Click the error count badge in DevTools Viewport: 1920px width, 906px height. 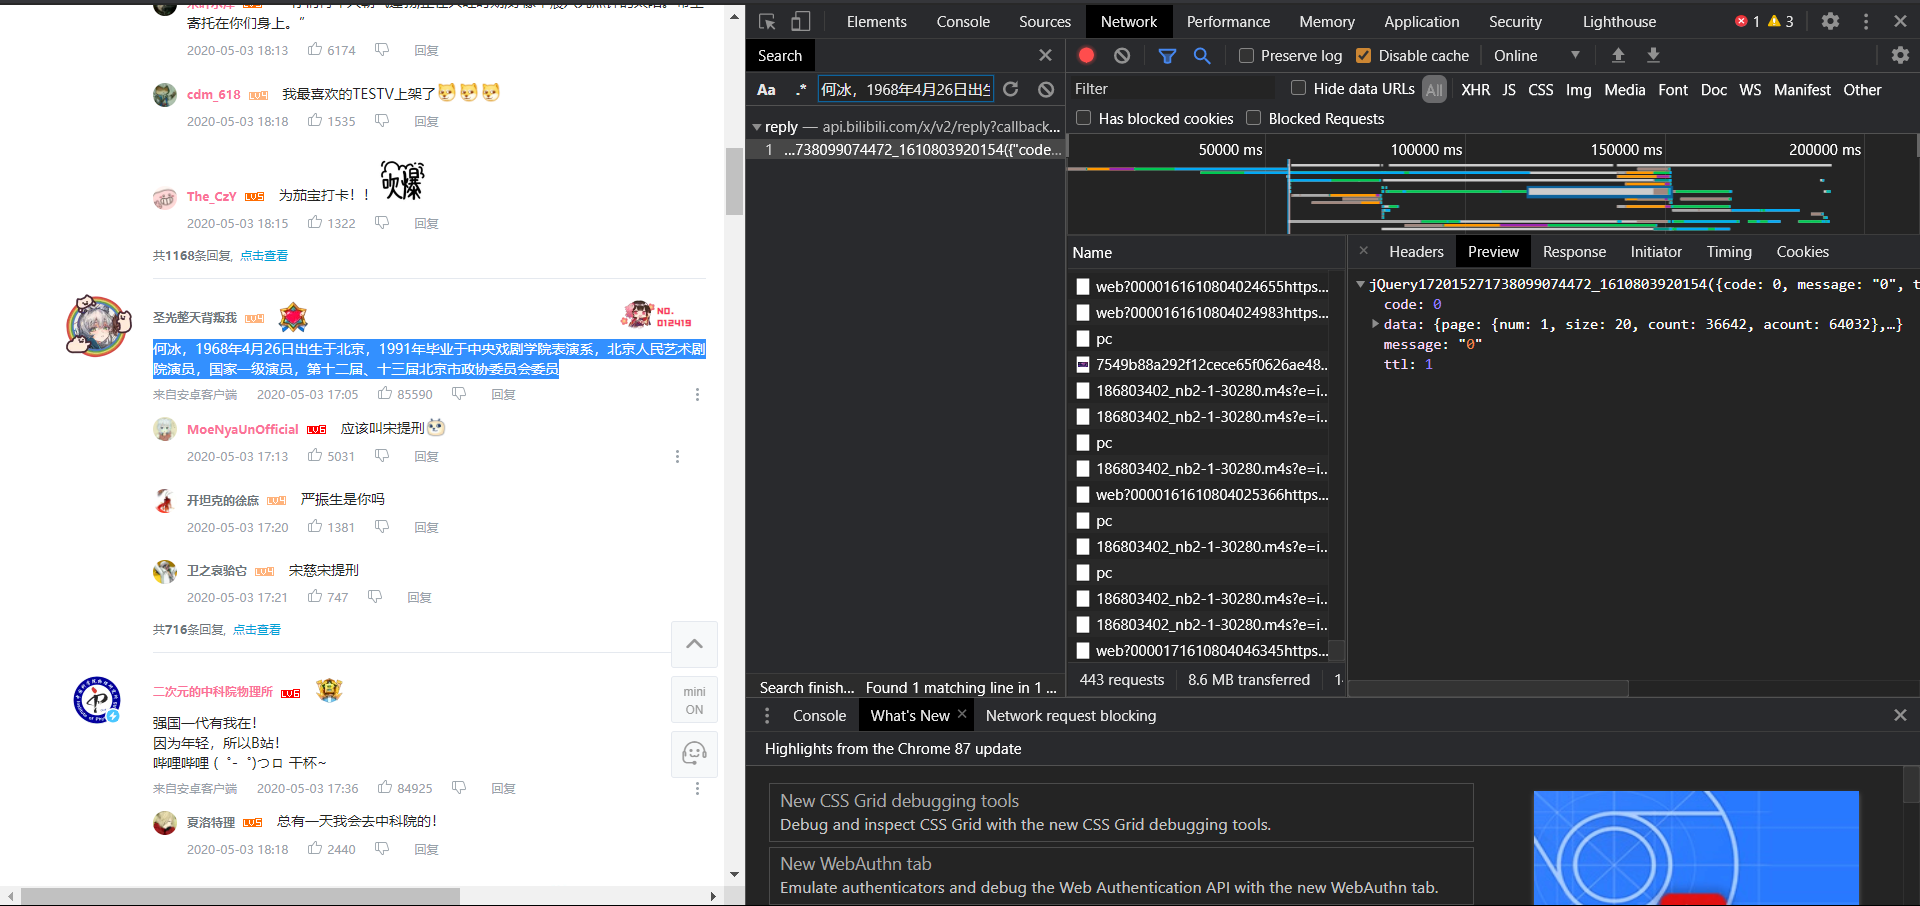tap(1748, 21)
